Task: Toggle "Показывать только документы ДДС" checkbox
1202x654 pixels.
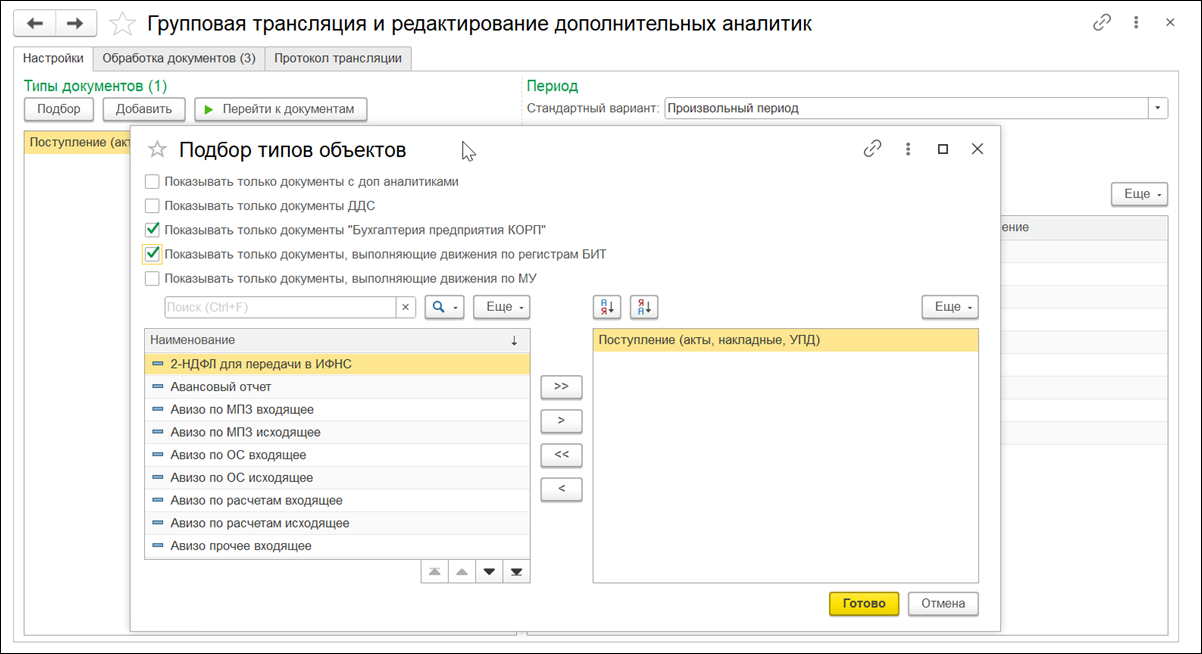Action: [x=152, y=206]
